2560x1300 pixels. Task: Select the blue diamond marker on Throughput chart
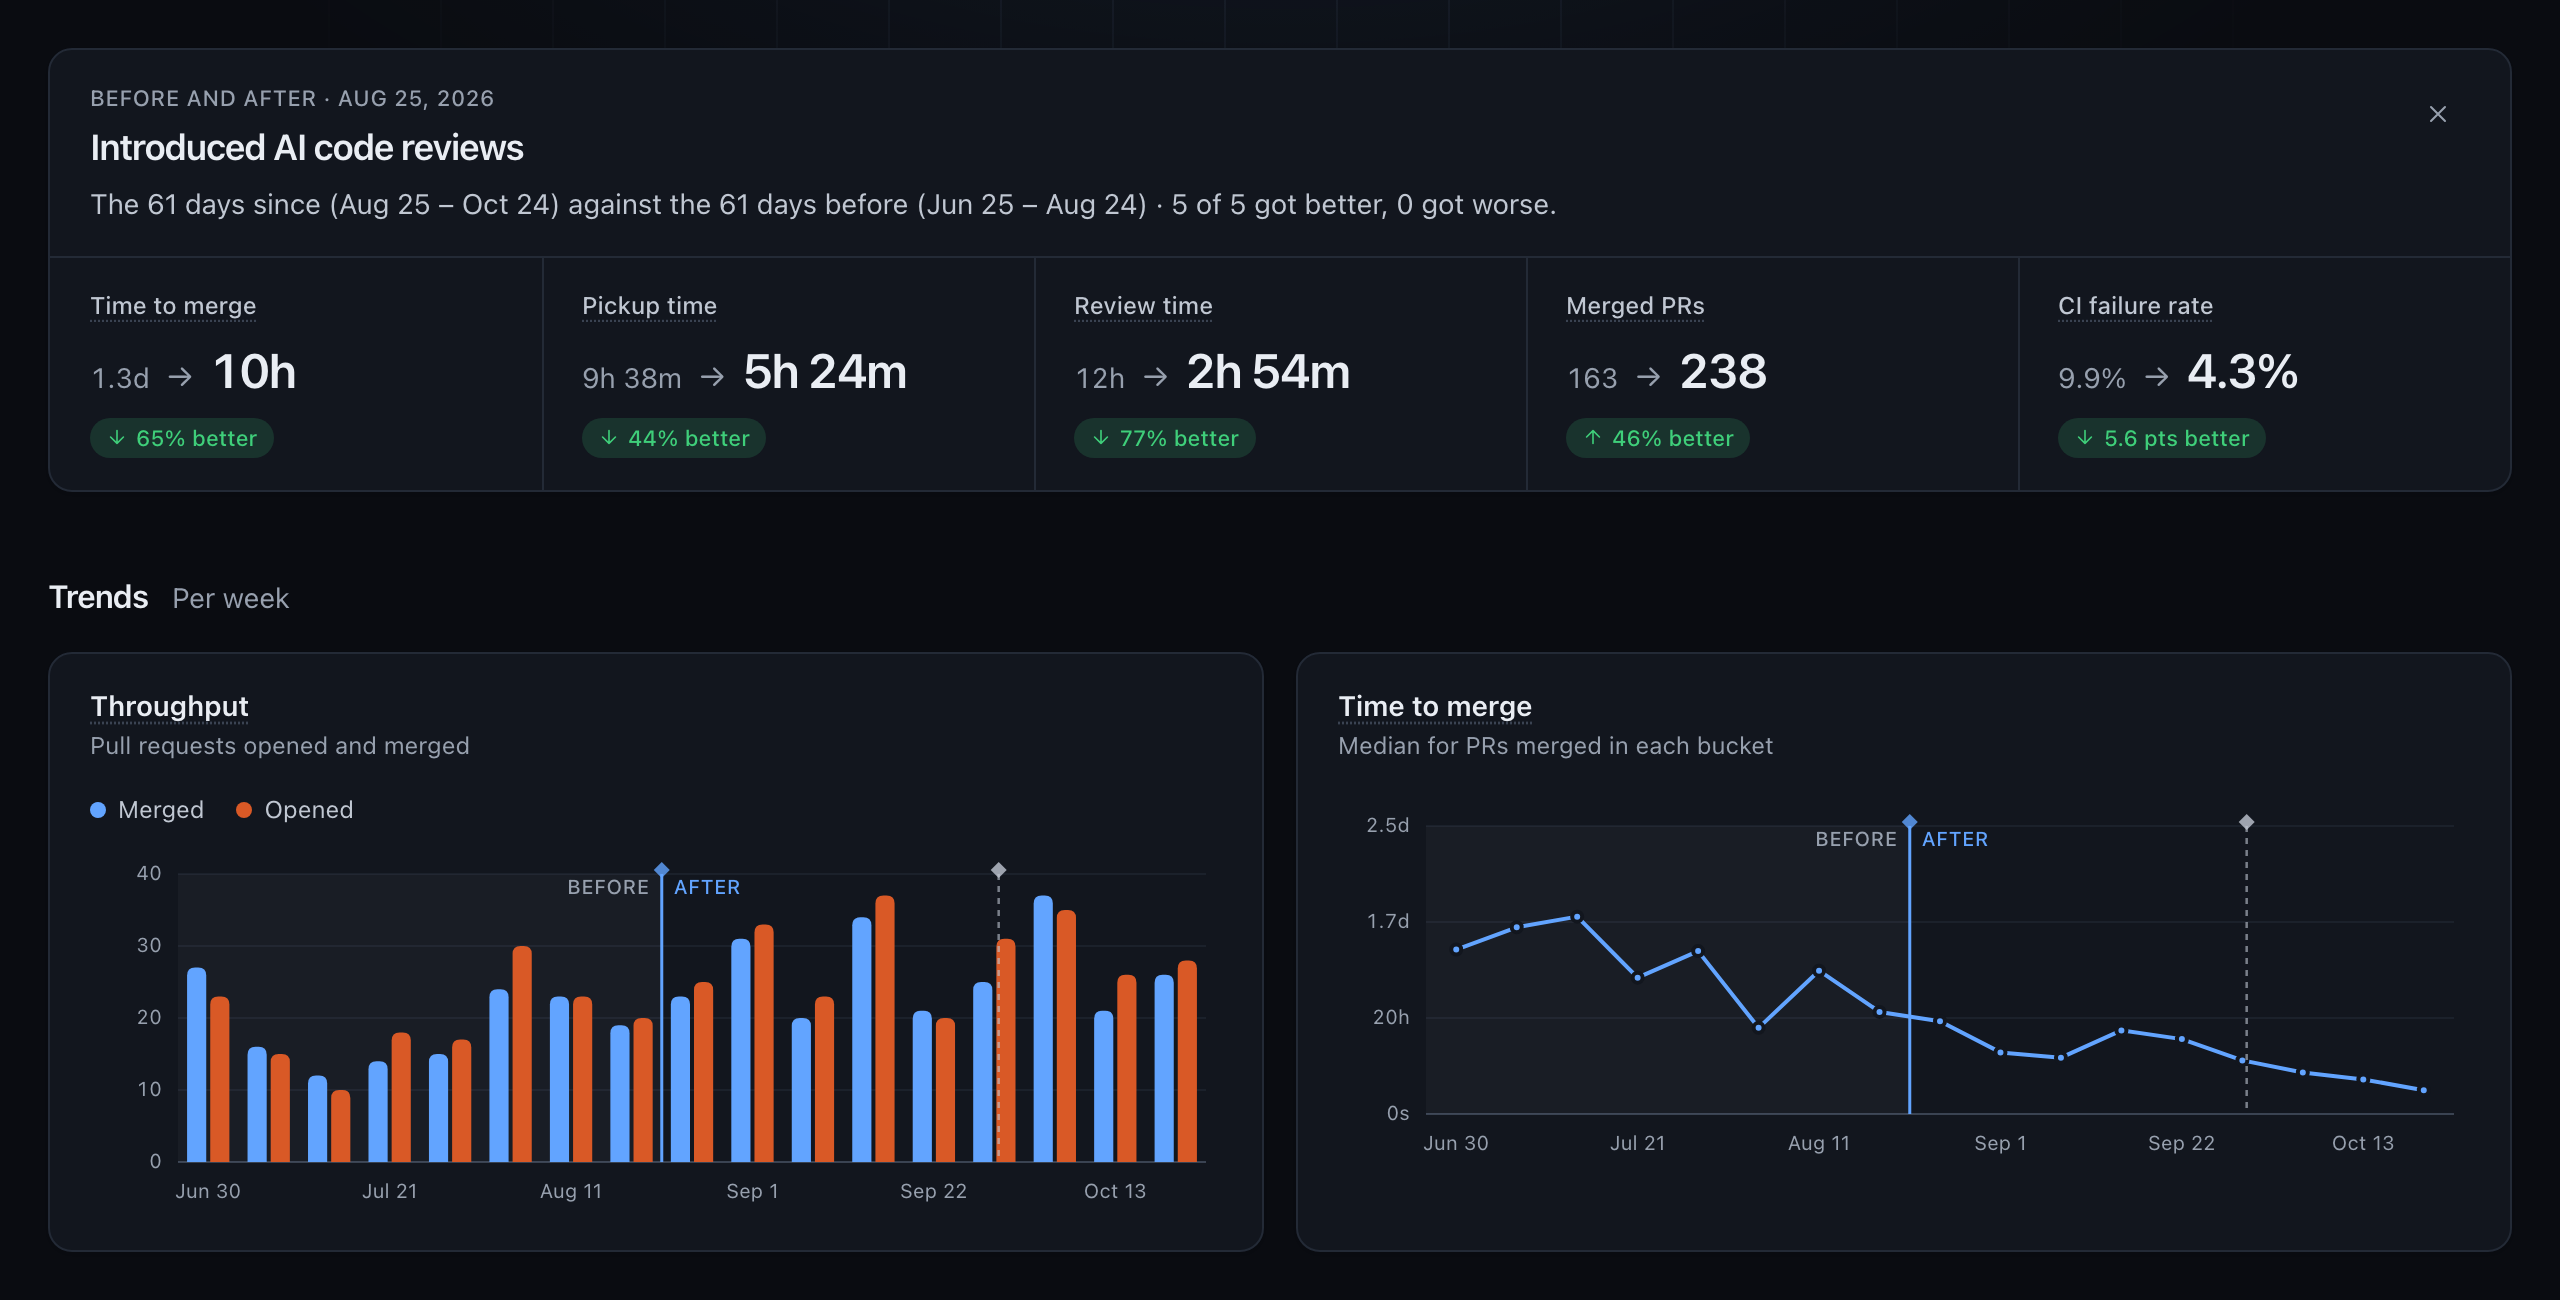tap(661, 870)
